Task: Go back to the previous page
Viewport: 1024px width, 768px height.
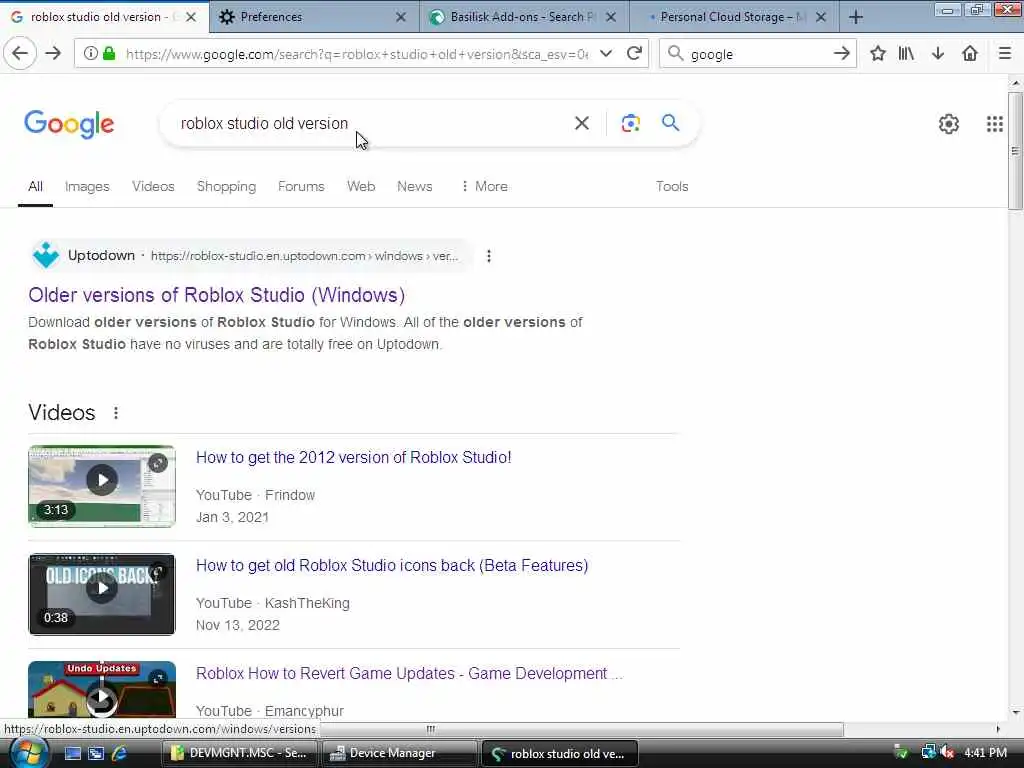Action: (x=20, y=54)
